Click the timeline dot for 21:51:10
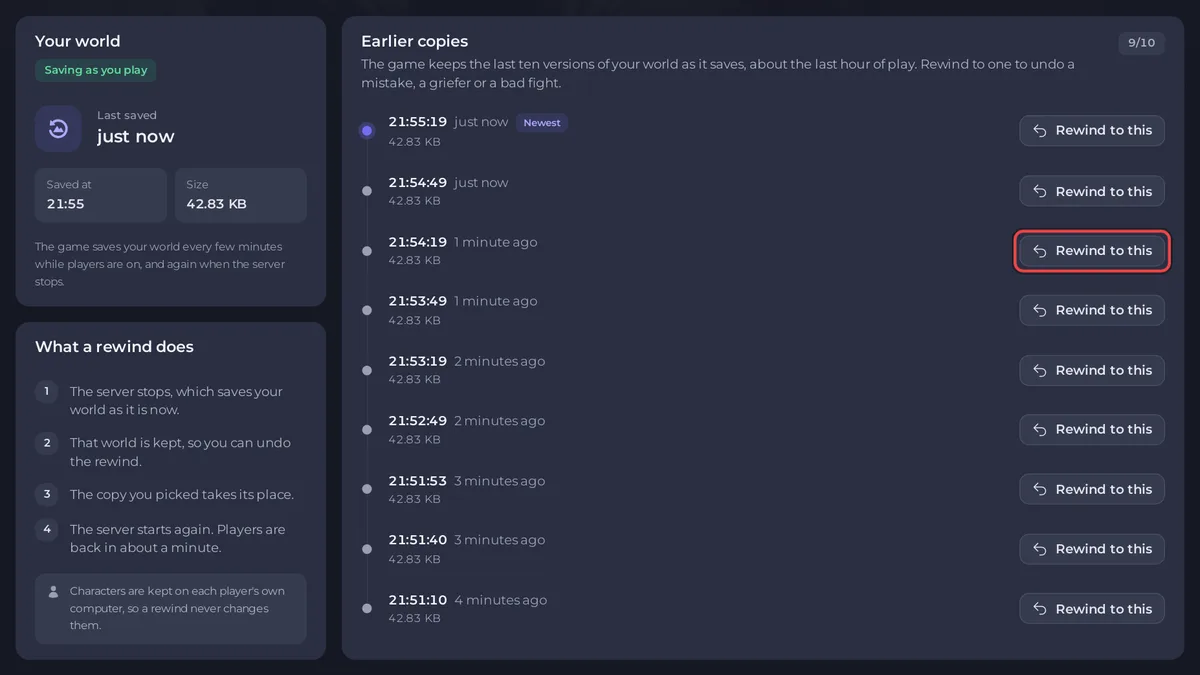 point(367,608)
